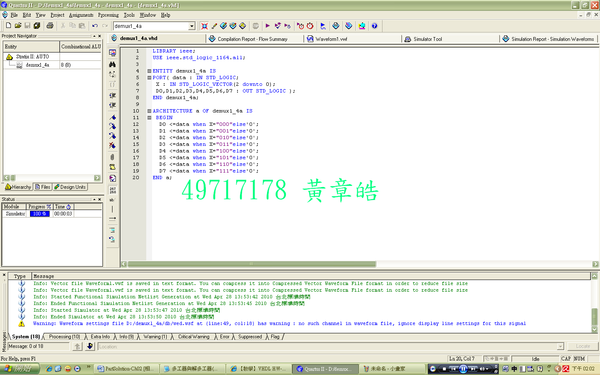Image resolution: width=600 pixels, height=375 pixels.
Task: Start simulation with the blue waveform arrow icon
Action: point(323,26)
